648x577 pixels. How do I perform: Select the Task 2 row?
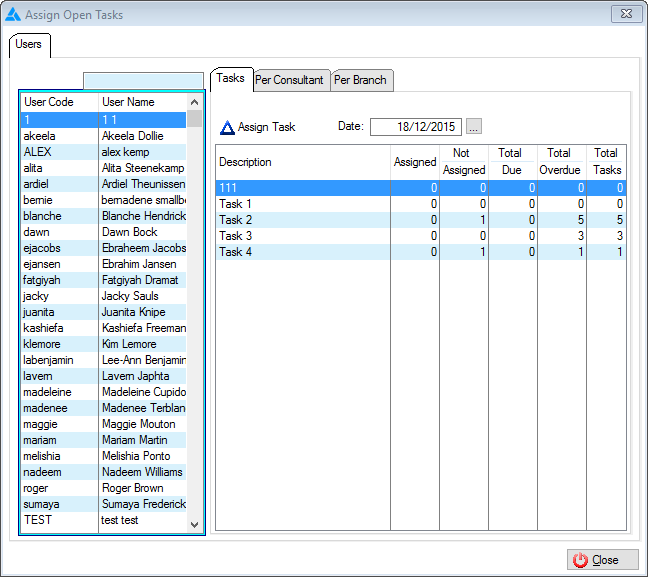point(300,220)
